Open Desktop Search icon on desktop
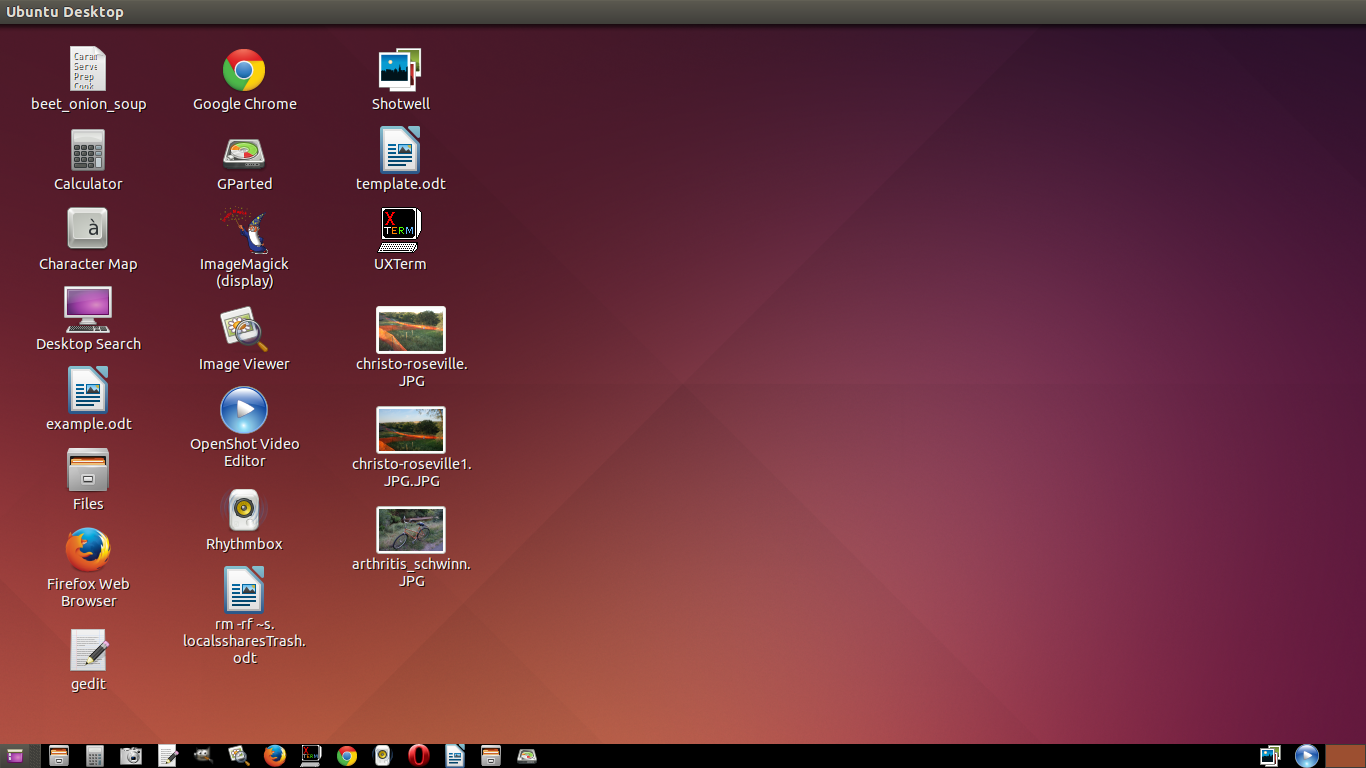Screen dimensions: 1366x768 [88, 310]
